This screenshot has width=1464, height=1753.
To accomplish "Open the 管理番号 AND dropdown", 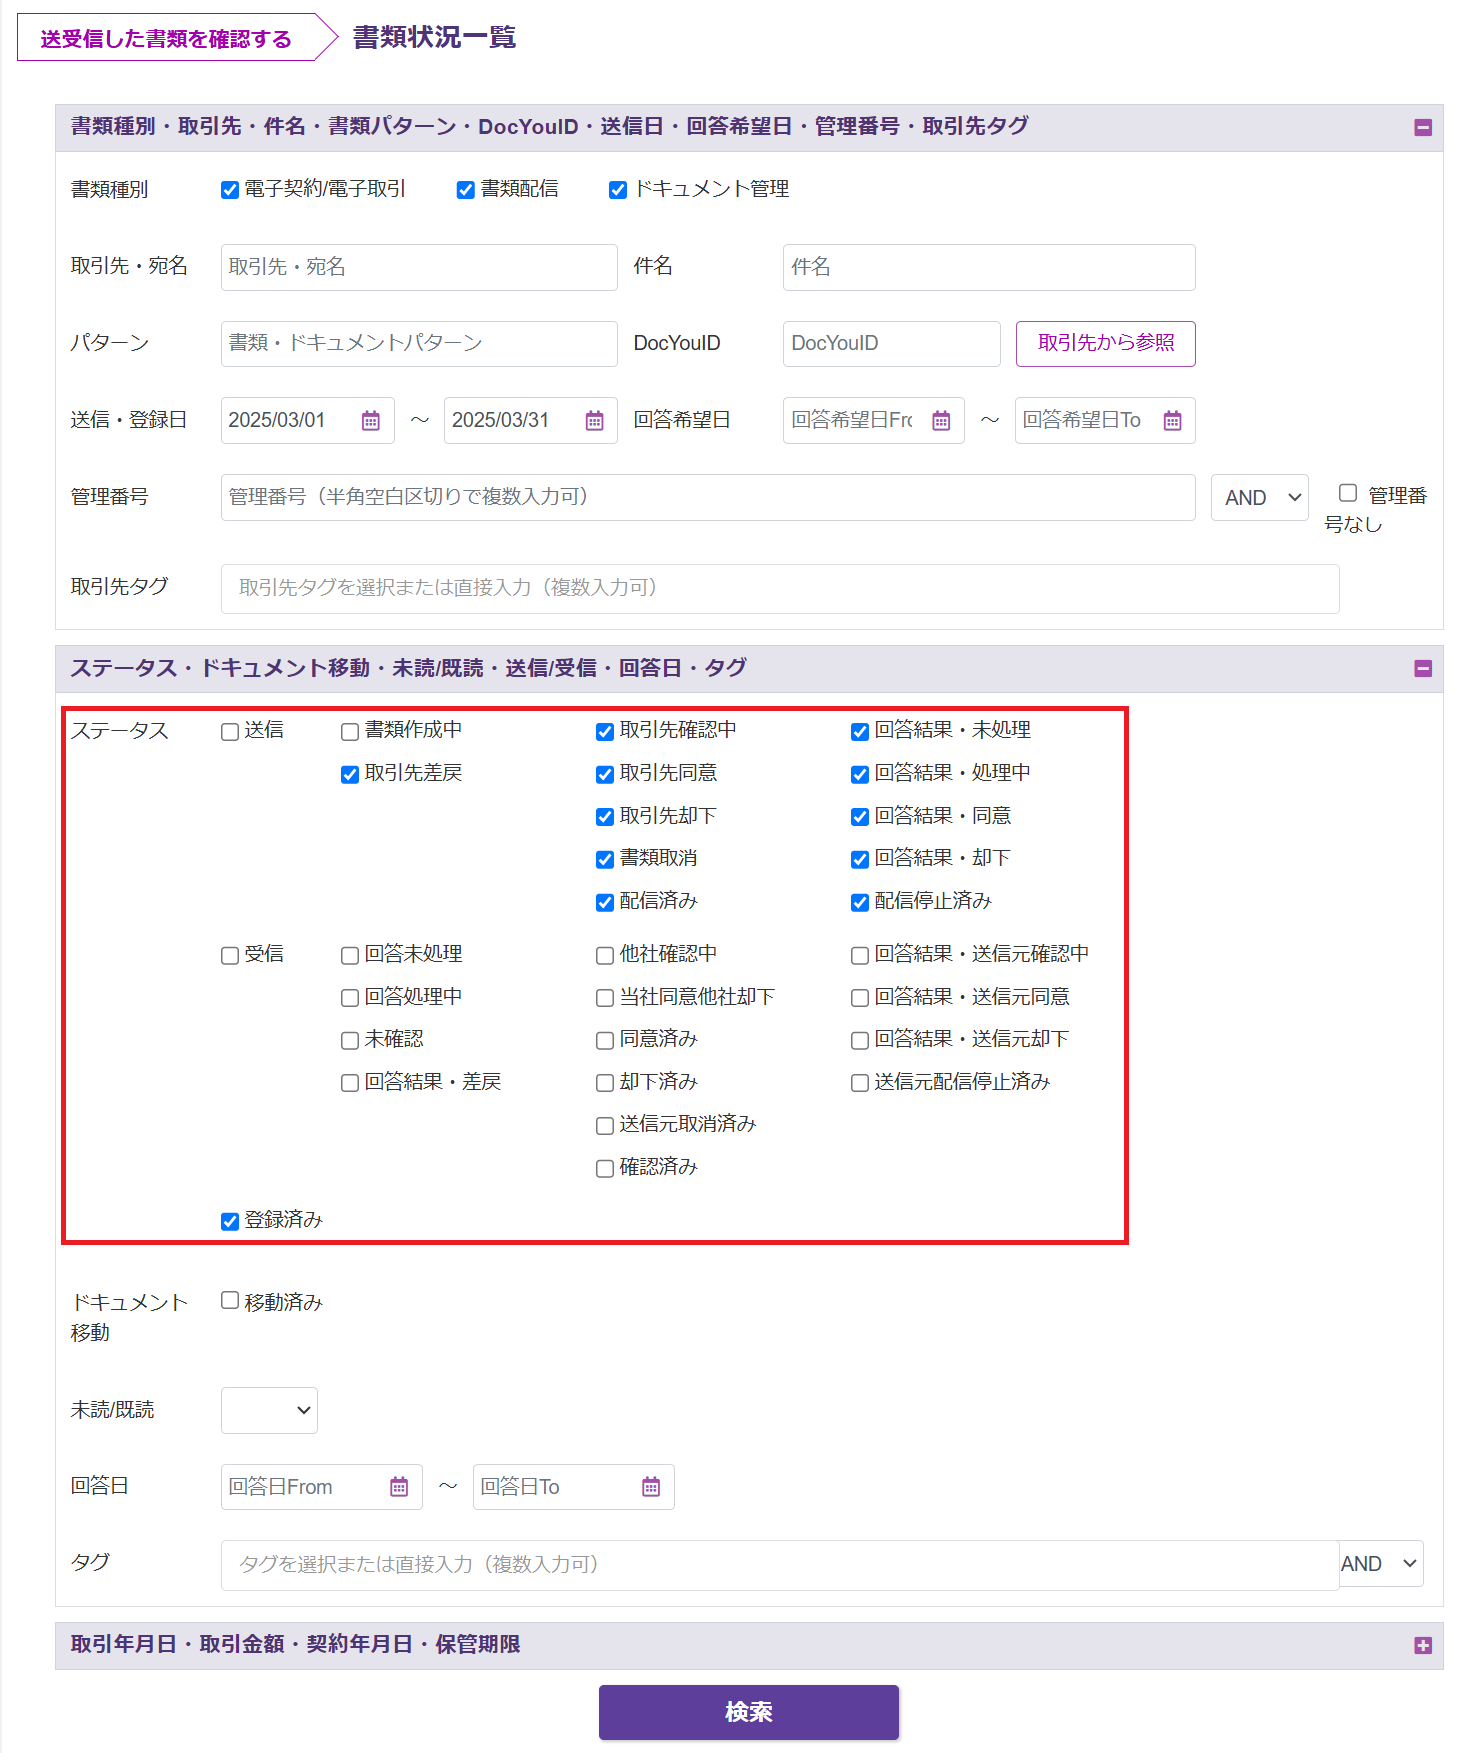I will pyautogui.click(x=1260, y=497).
